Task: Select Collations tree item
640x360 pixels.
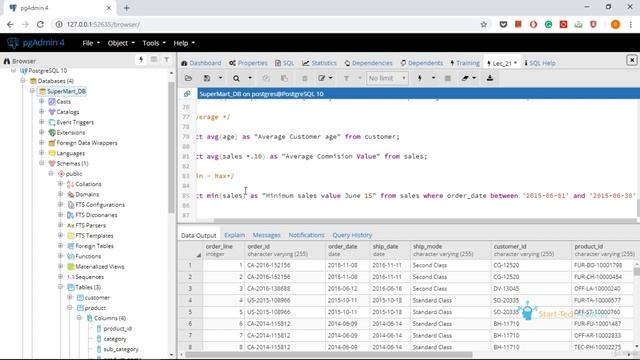Action: pos(88,184)
